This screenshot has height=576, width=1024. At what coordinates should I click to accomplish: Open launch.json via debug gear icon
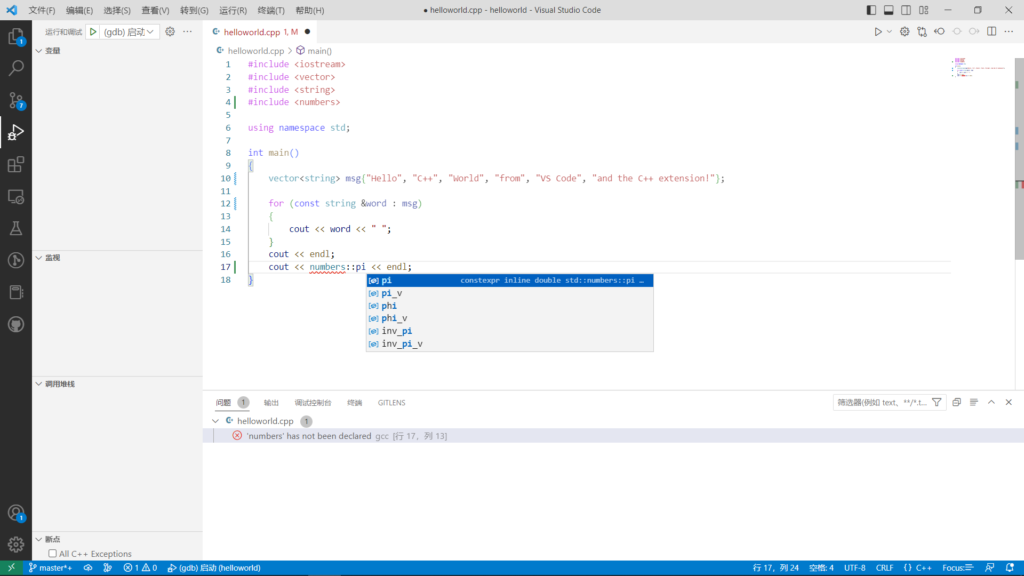(x=170, y=32)
